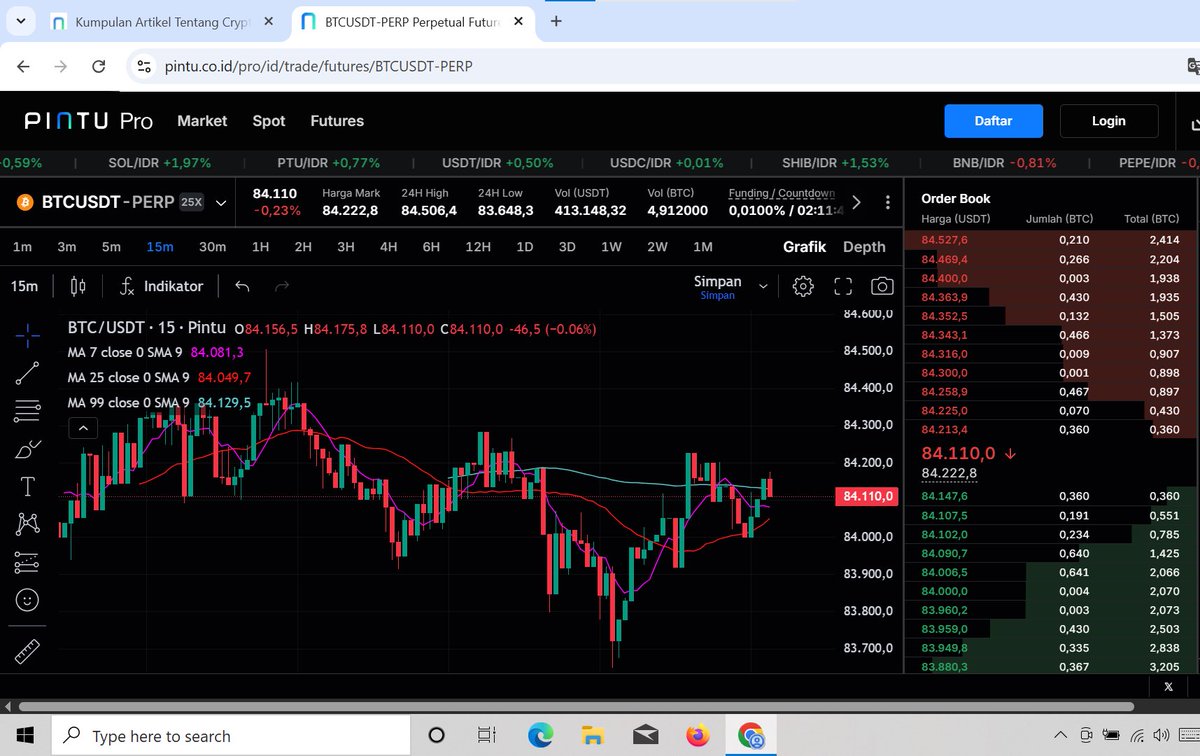Click the 84.527,6 ask price row
The width and height of the screenshot is (1200, 756).
1050,240
